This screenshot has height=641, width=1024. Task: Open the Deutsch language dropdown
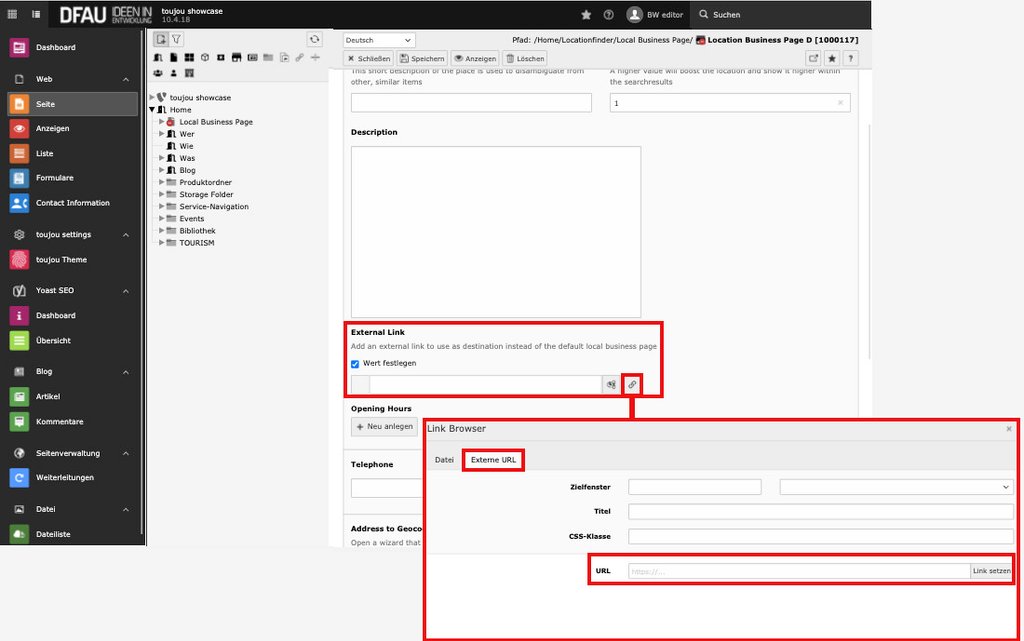pos(379,40)
